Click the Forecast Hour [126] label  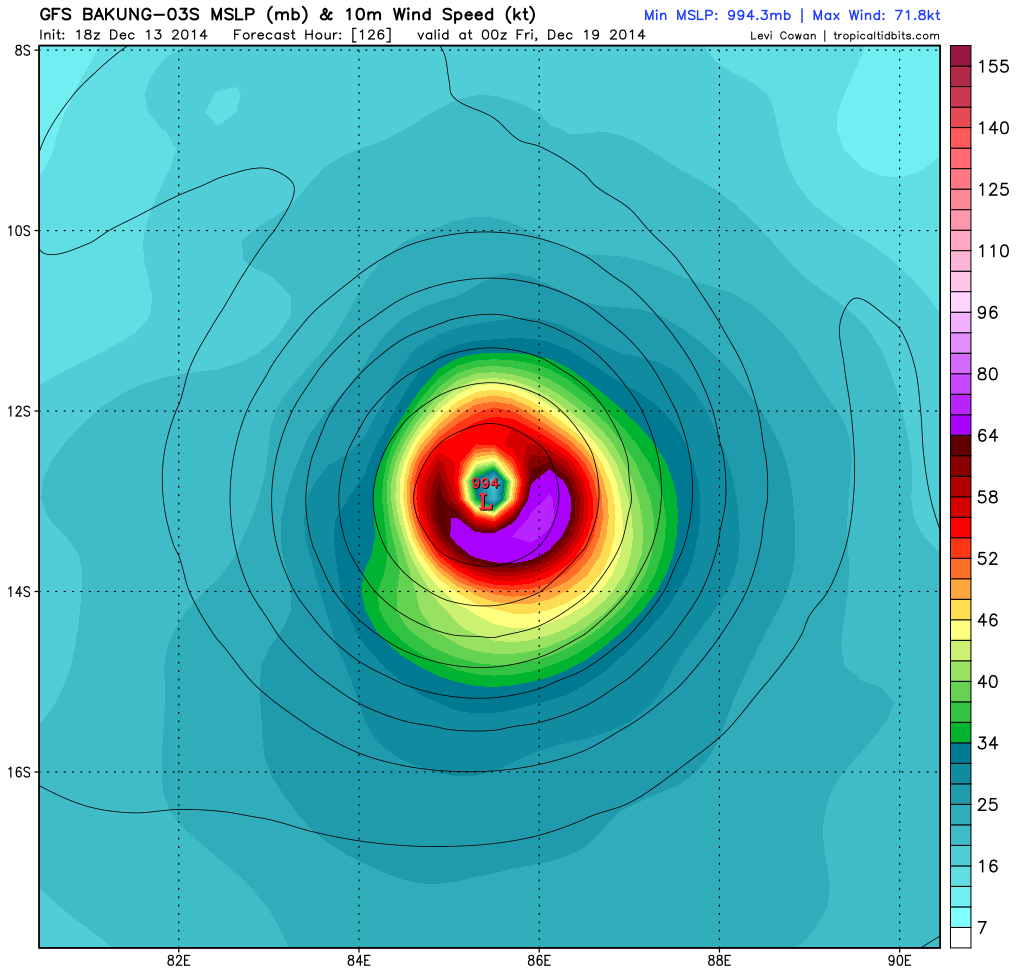(312, 35)
